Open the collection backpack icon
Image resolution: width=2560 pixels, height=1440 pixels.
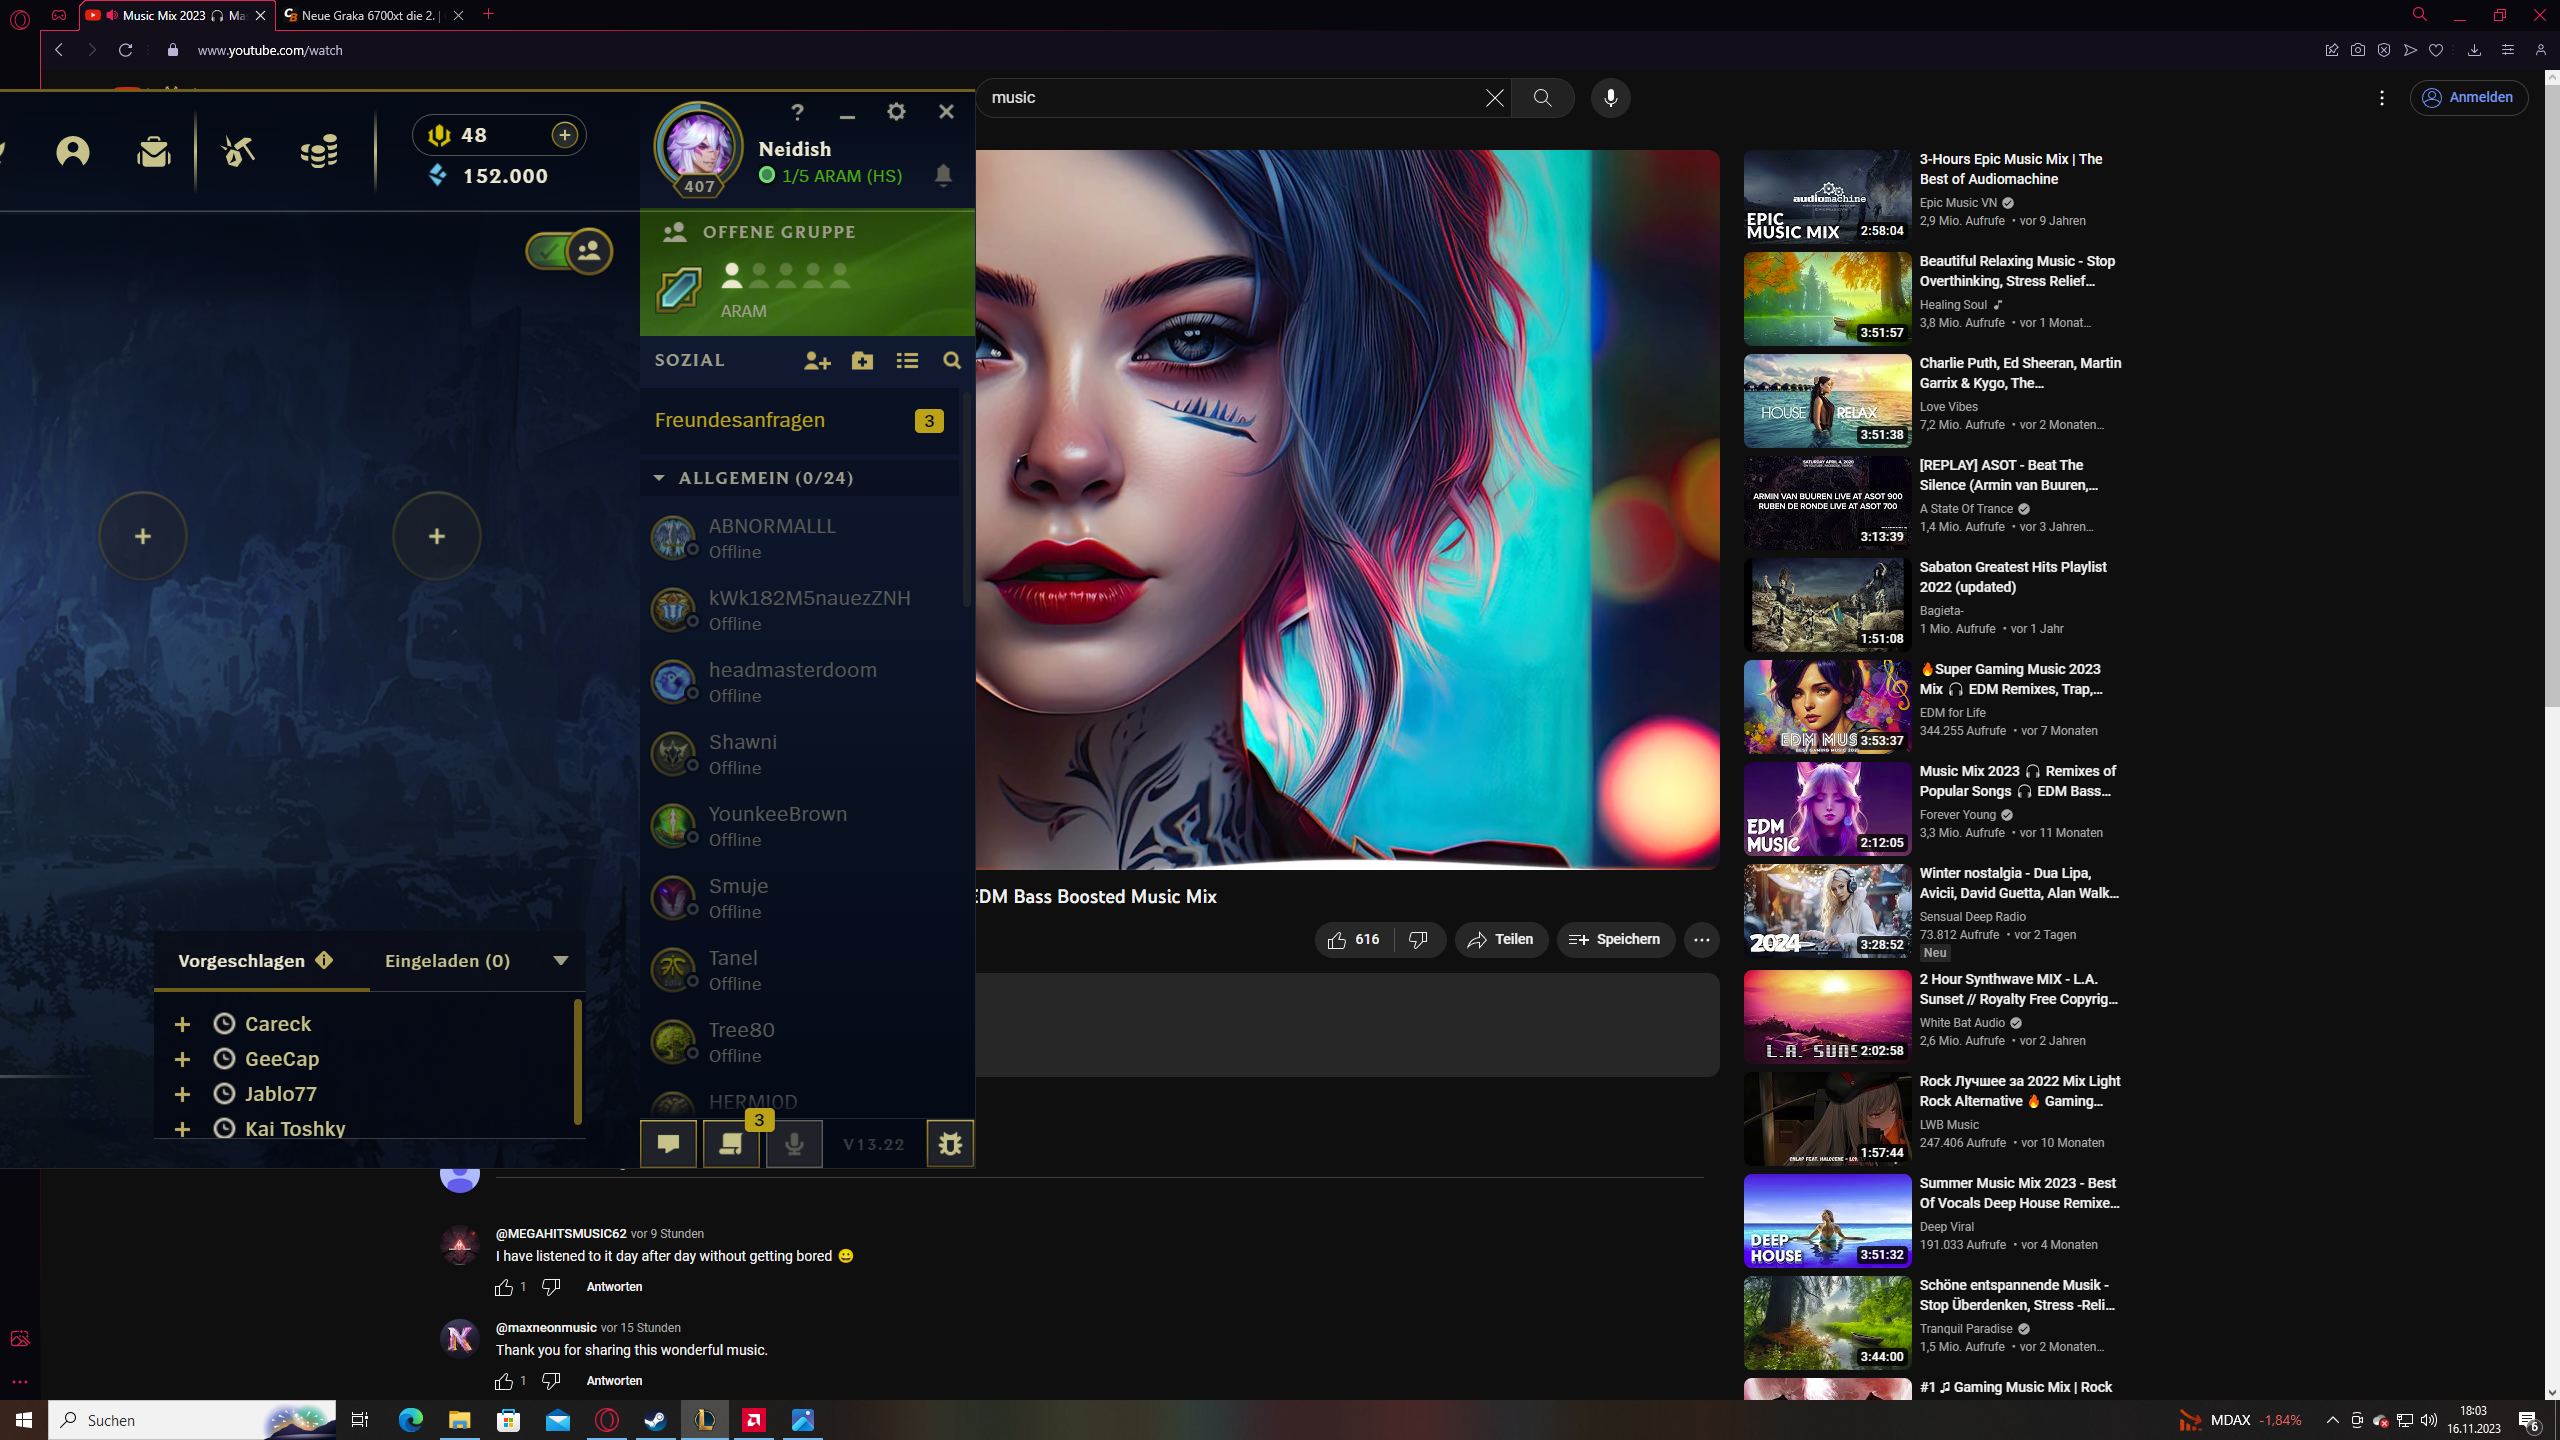pyautogui.click(x=153, y=152)
